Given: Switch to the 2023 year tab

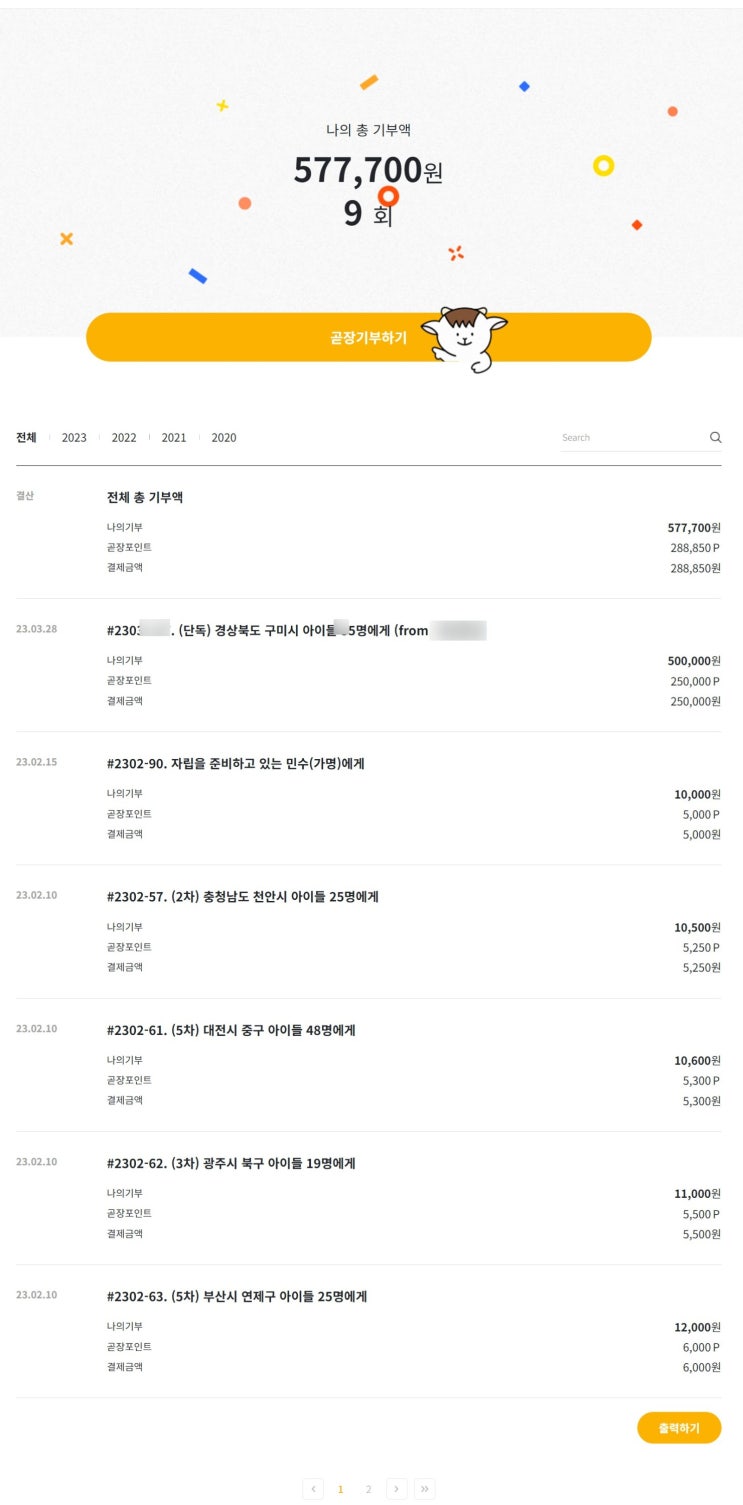Looking at the screenshot, I should 74,438.
